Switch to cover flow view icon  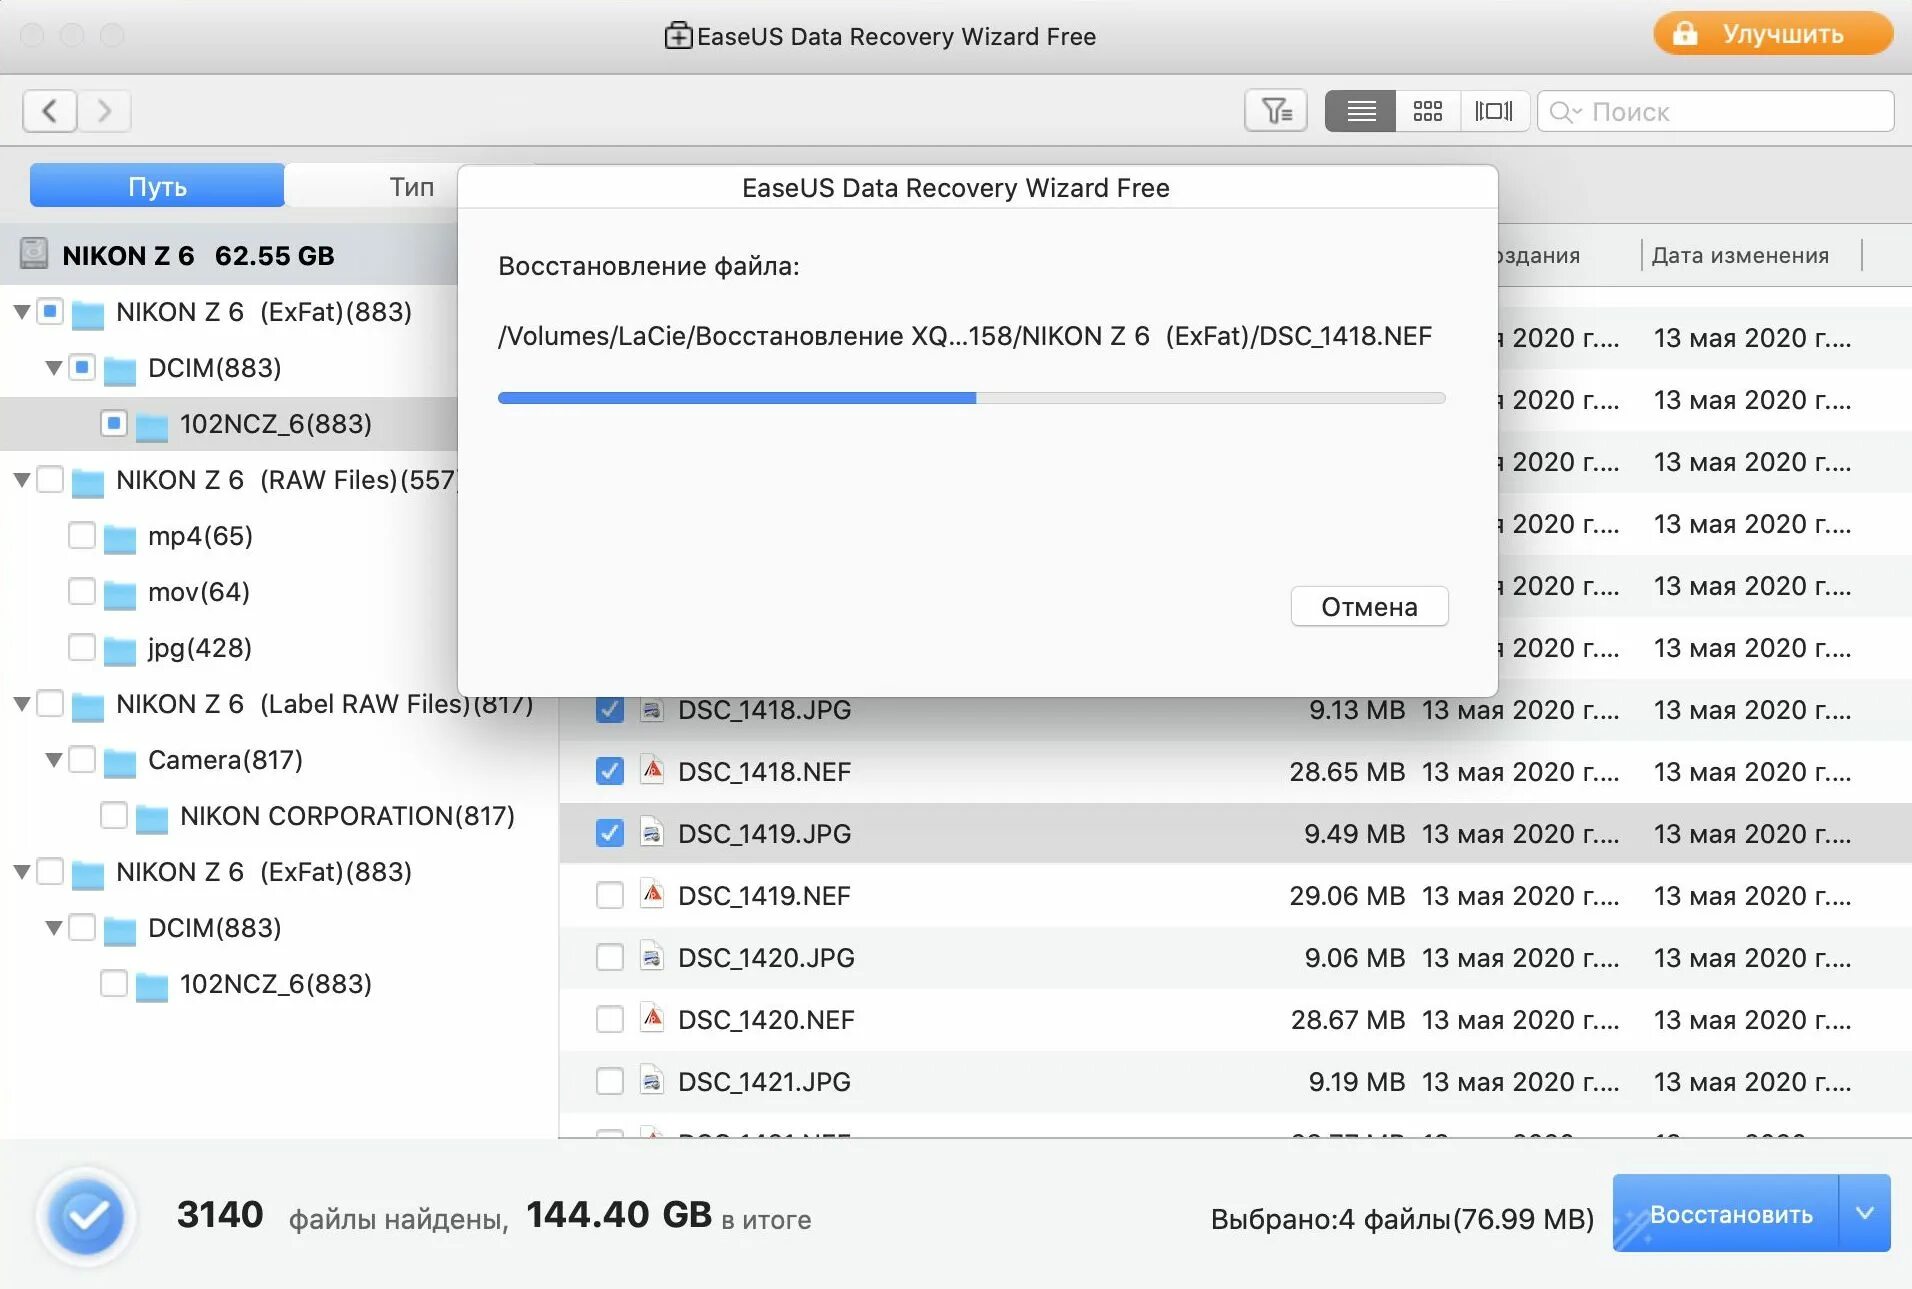pos(1494,111)
